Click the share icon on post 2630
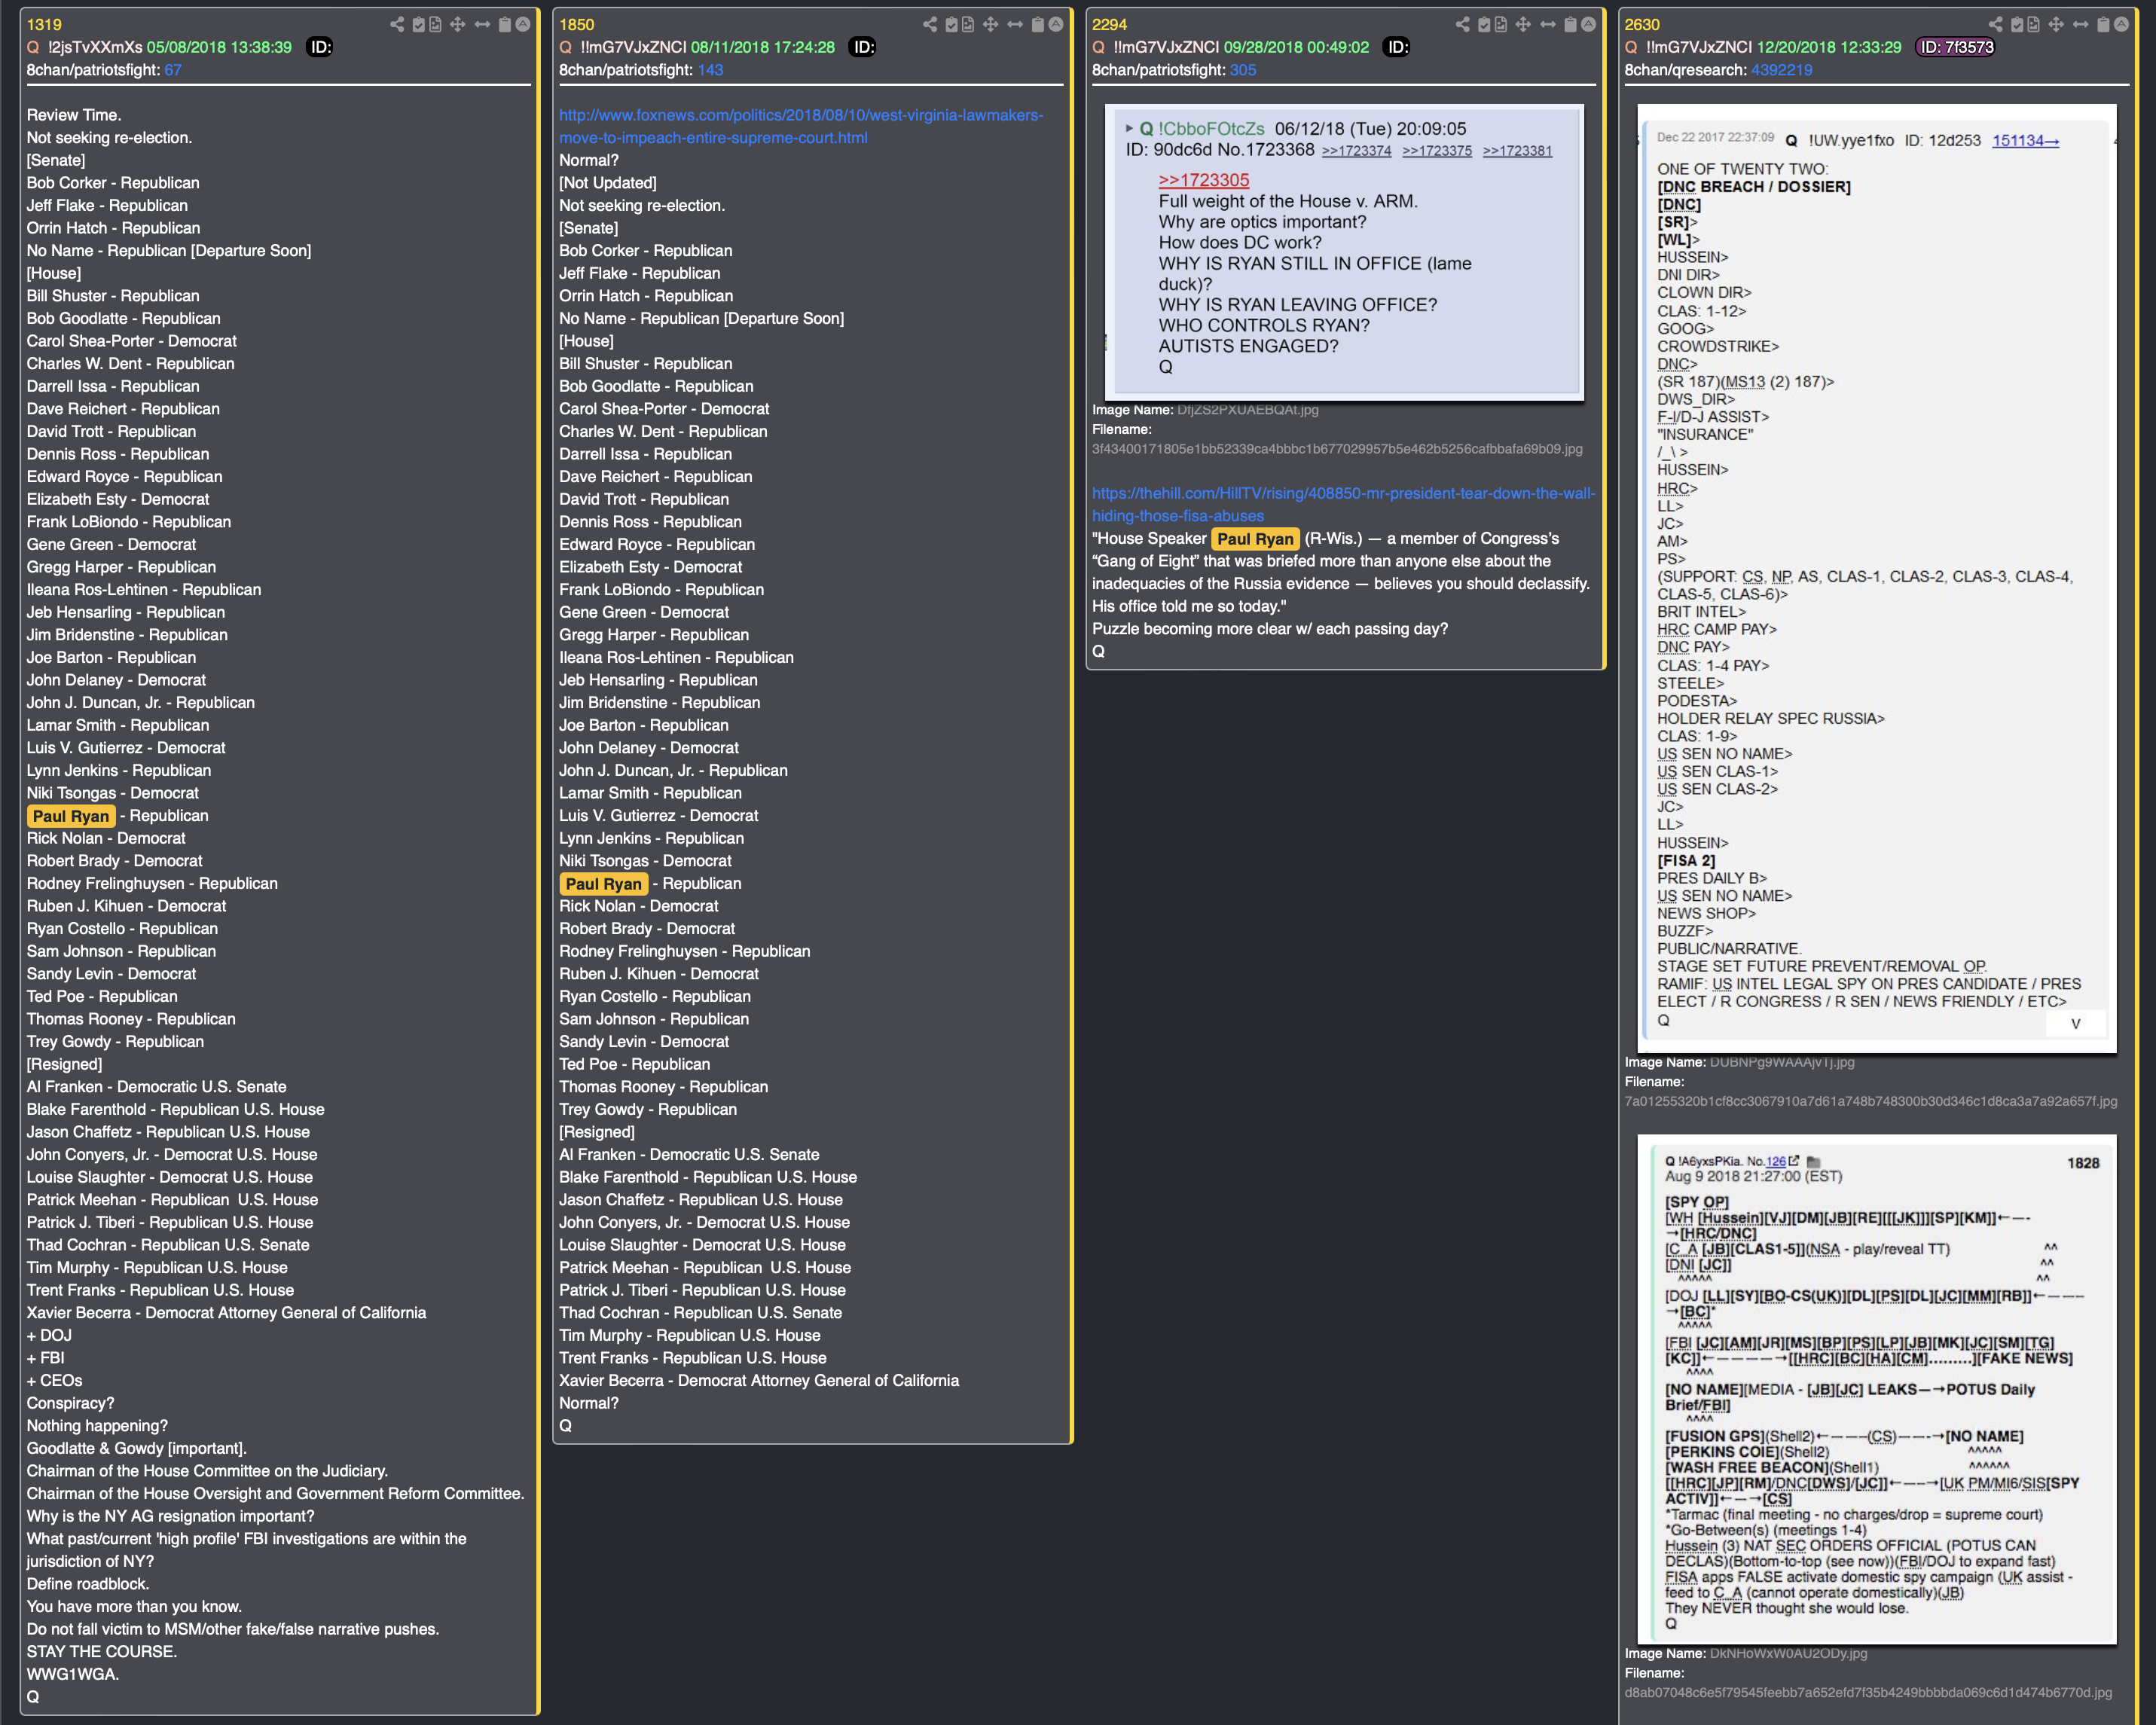 pyautogui.click(x=1996, y=24)
